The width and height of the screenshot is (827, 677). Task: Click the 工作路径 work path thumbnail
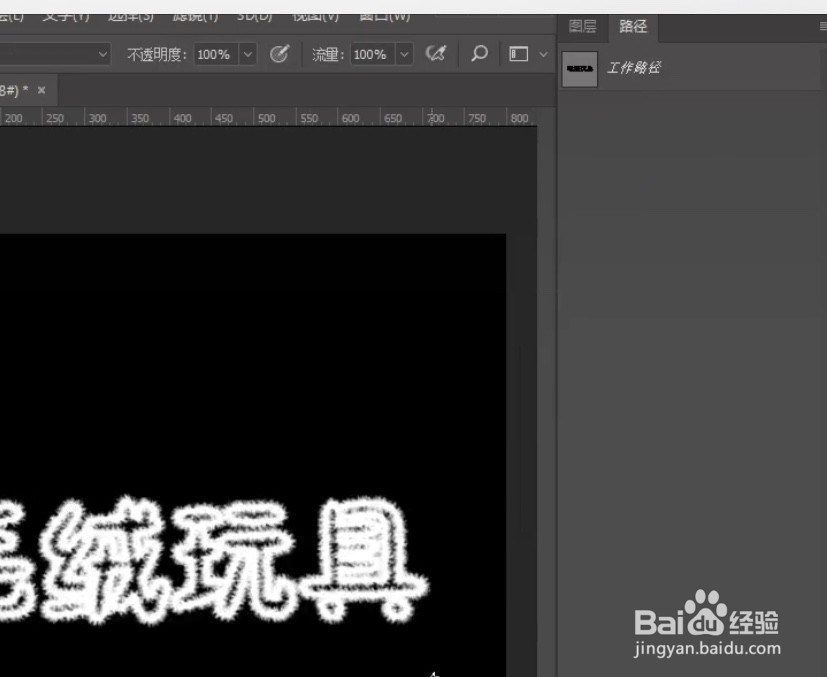coord(579,67)
